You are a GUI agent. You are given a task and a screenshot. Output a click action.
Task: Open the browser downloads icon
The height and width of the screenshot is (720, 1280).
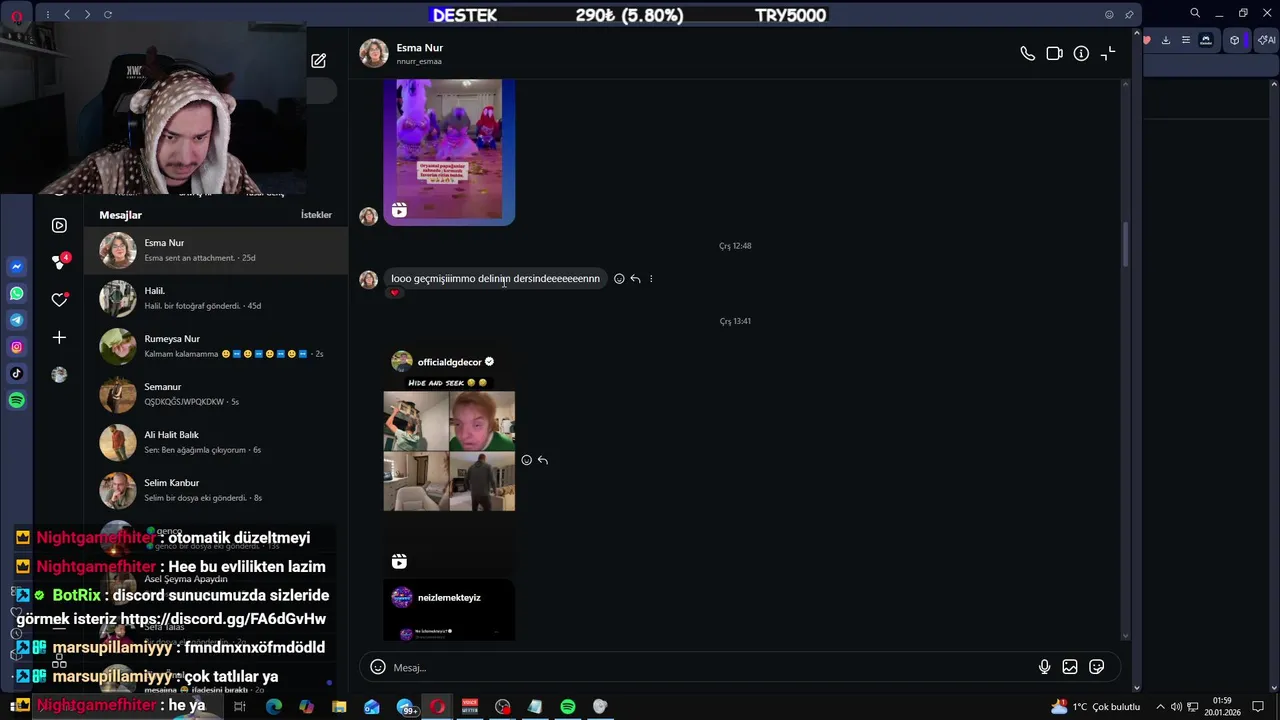[x=1165, y=40]
